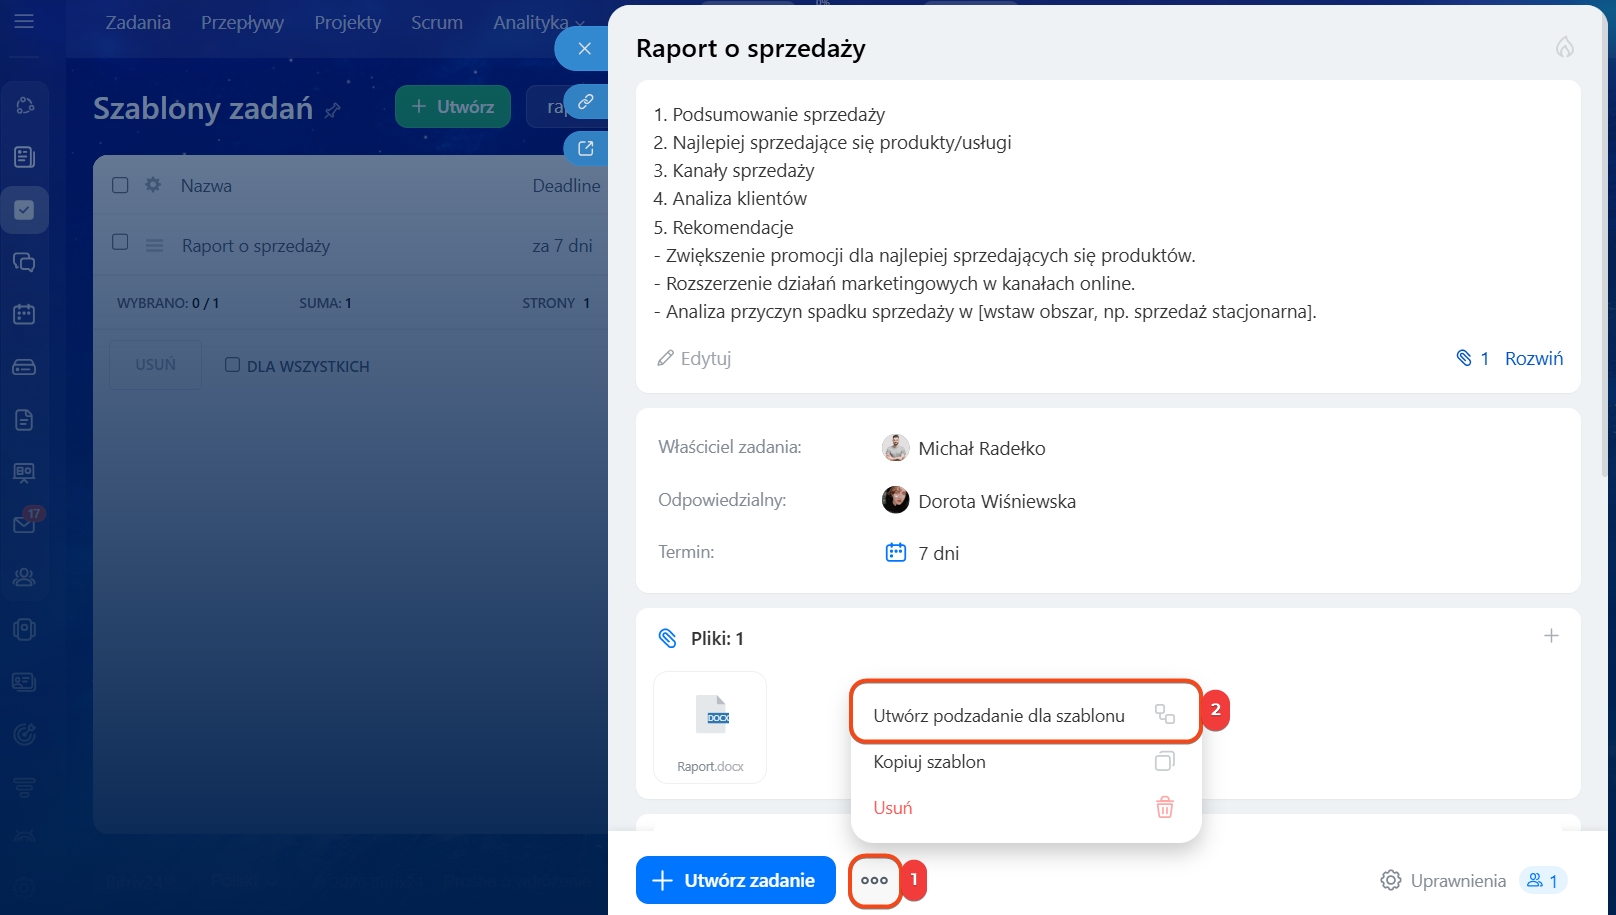The image size is (1616, 915).
Task: Open the three-dots more actions button
Action: coord(875,880)
